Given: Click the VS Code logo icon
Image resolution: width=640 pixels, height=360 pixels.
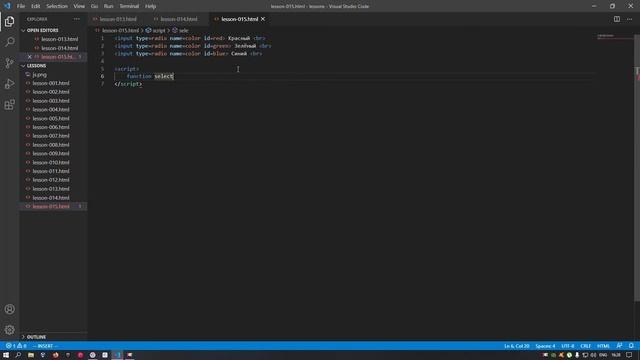Looking at the screenshot, I should tap(7, 6).
